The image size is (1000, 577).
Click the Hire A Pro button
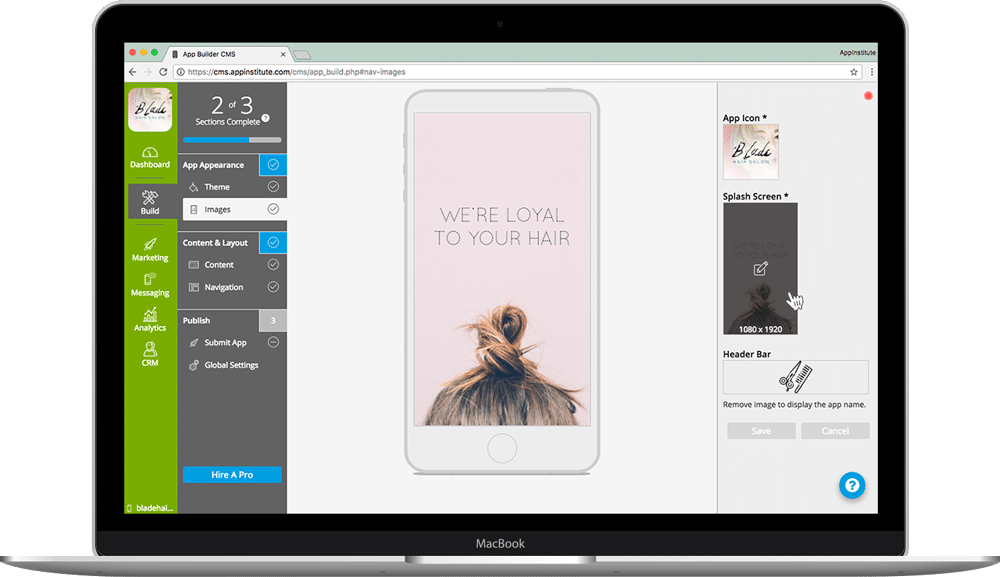[232, 474]
